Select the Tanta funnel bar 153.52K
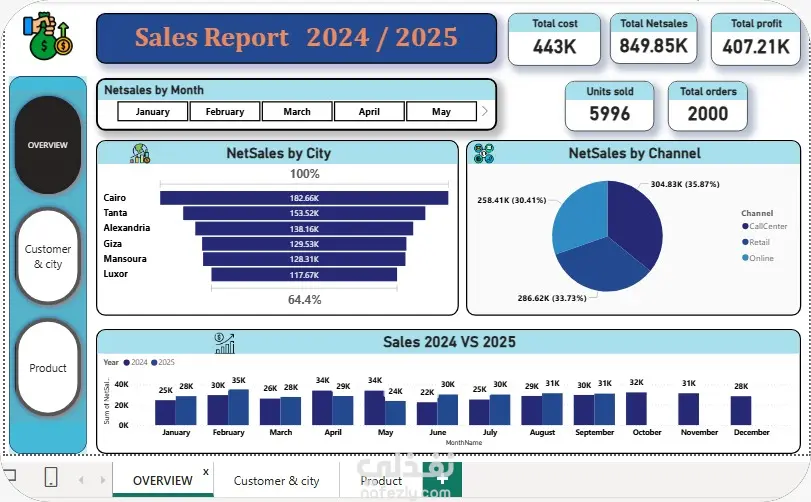 point(304,213)
